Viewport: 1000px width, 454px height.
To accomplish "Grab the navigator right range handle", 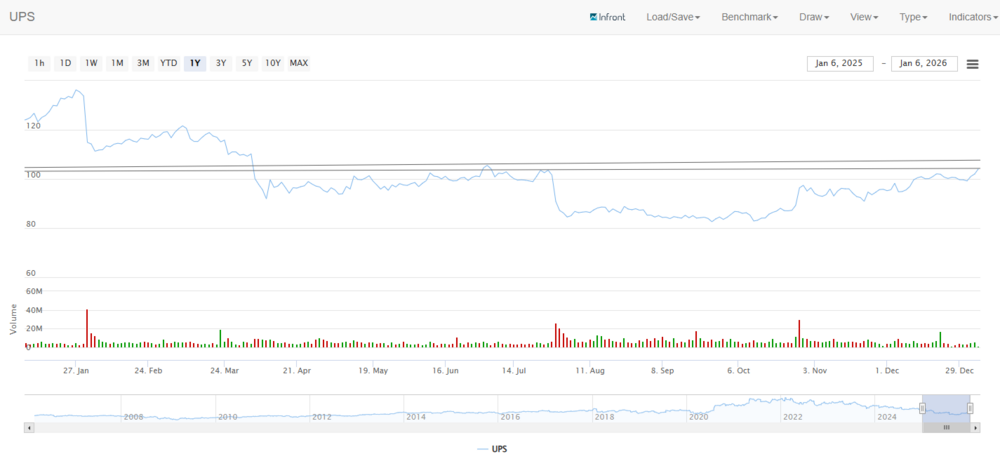I will pos(970,409).
